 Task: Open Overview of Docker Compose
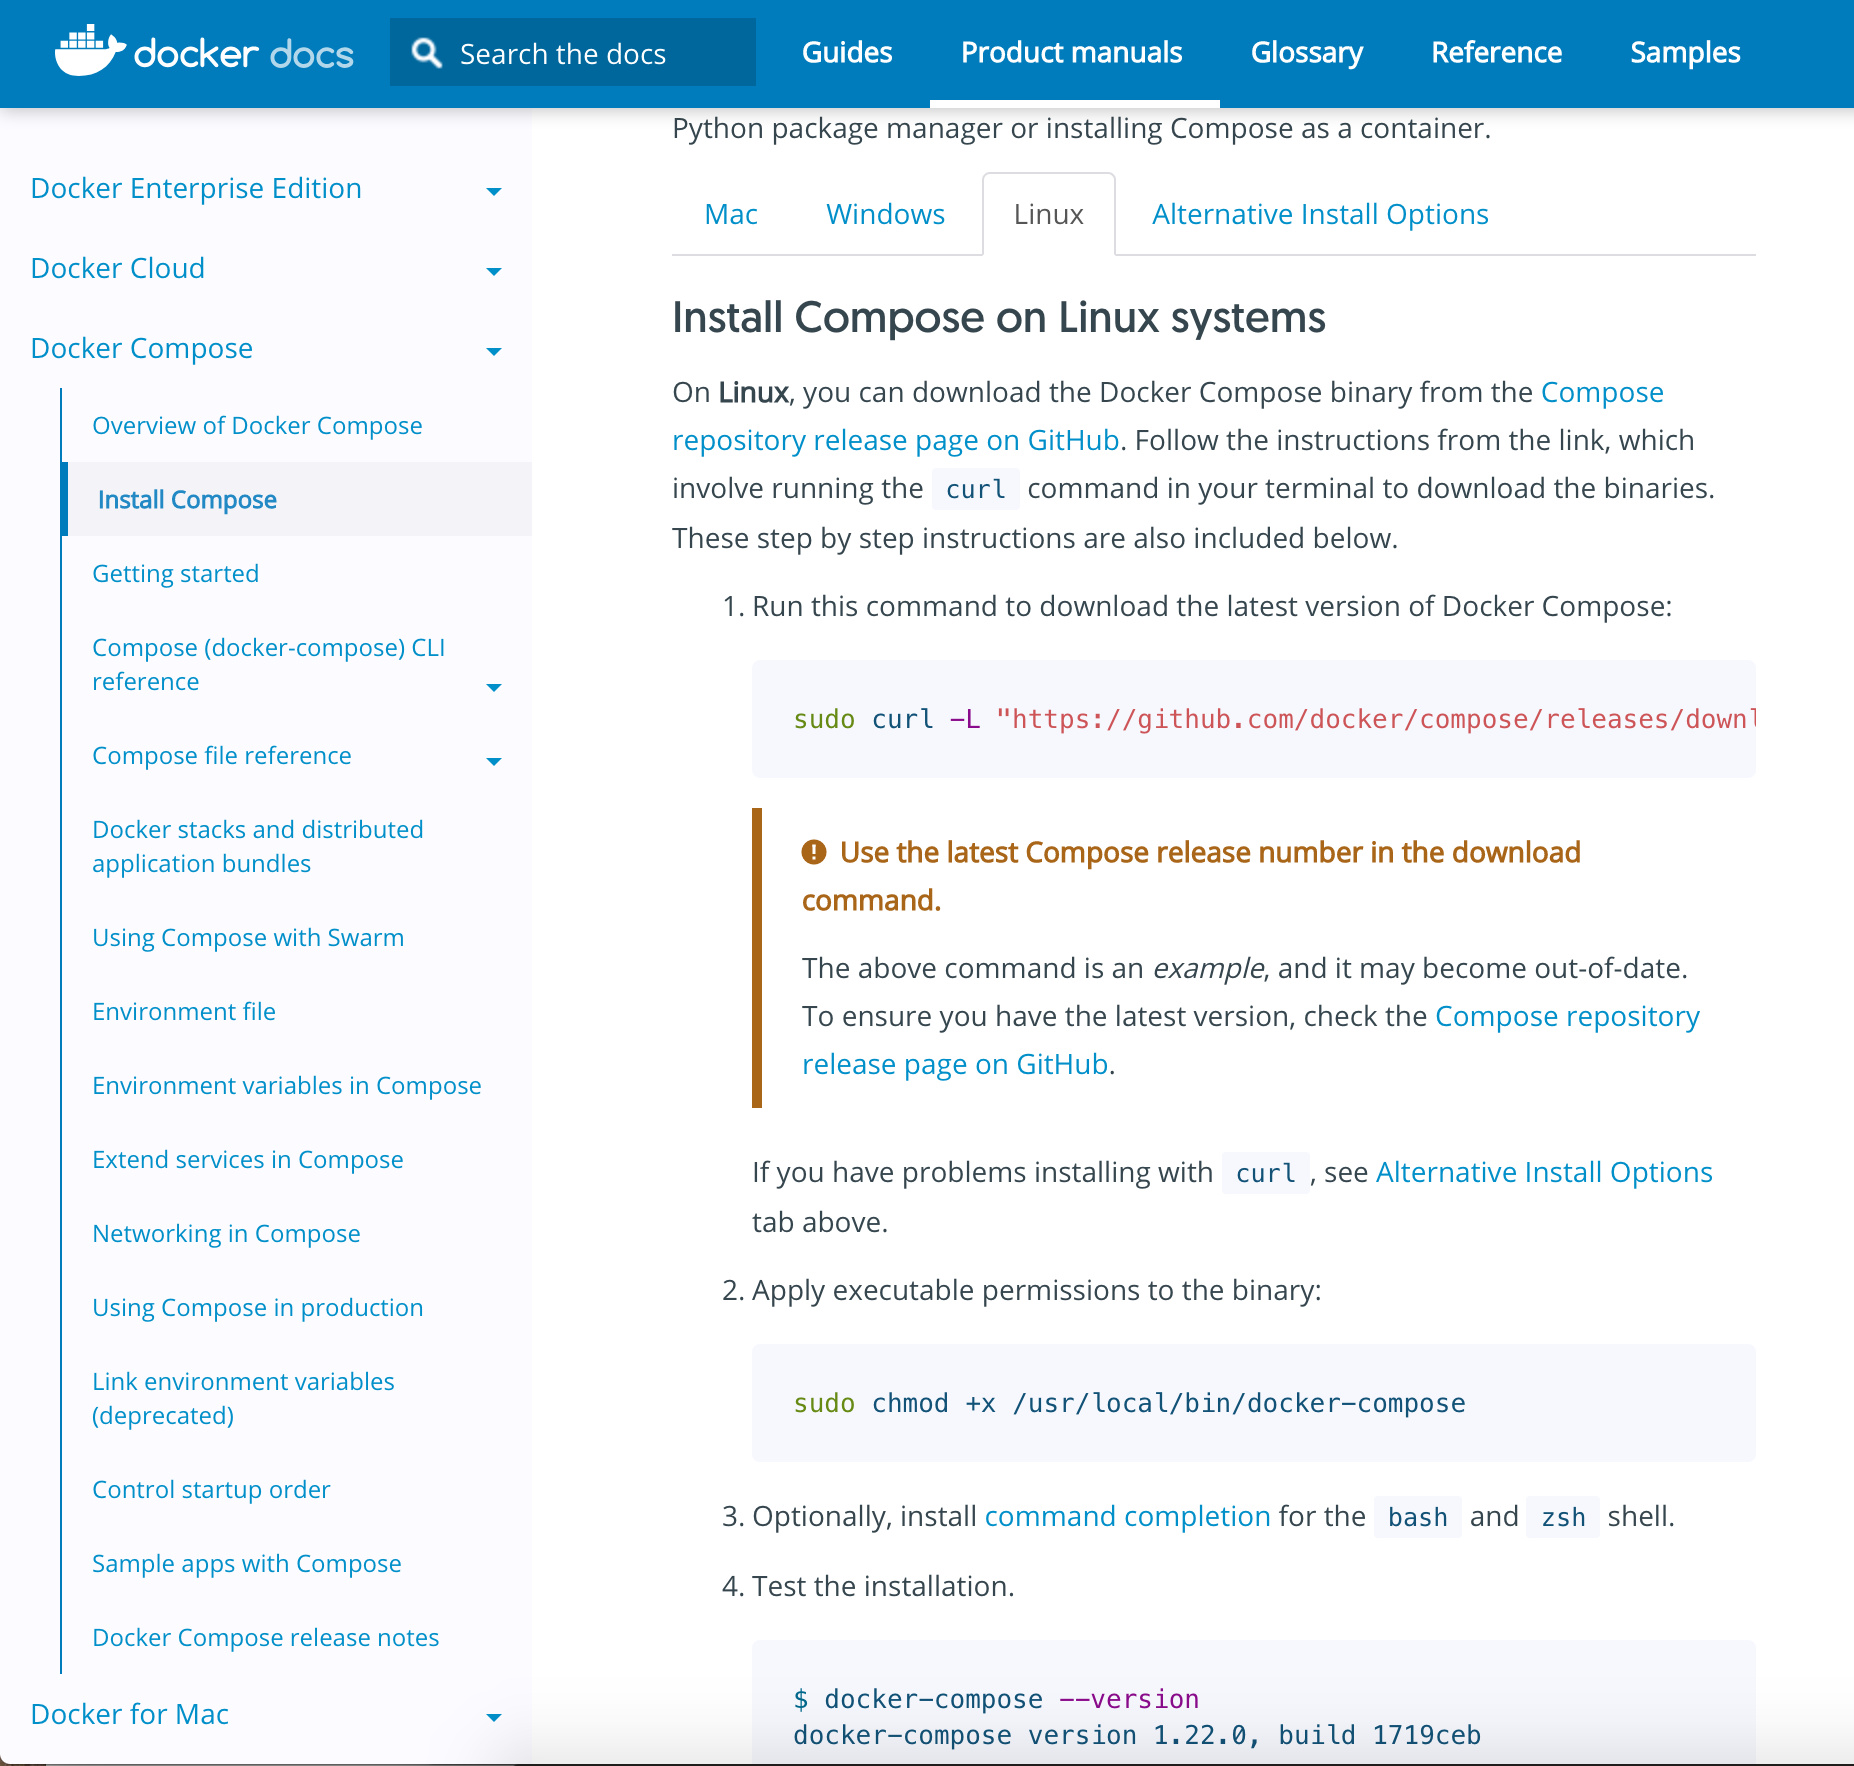tap(257, 425)
